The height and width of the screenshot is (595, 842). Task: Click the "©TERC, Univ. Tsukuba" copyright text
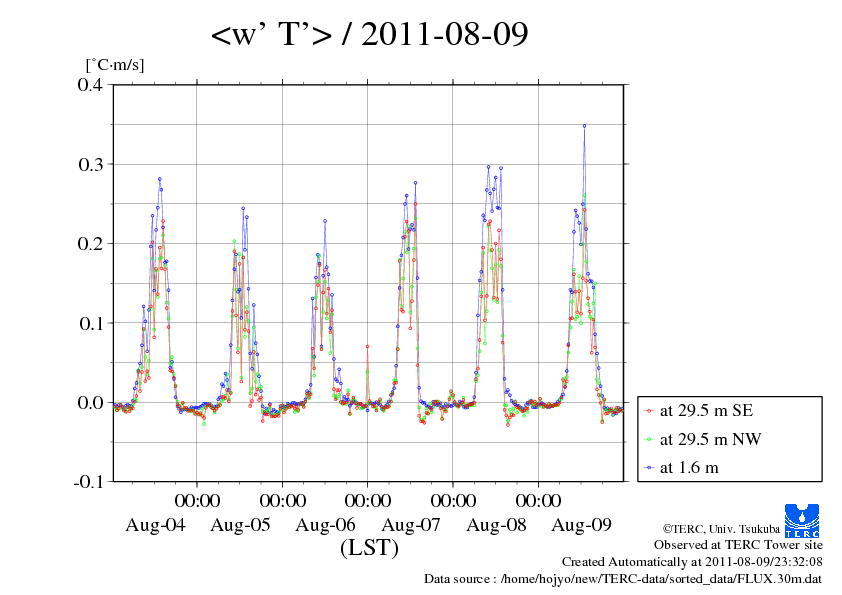721,529
